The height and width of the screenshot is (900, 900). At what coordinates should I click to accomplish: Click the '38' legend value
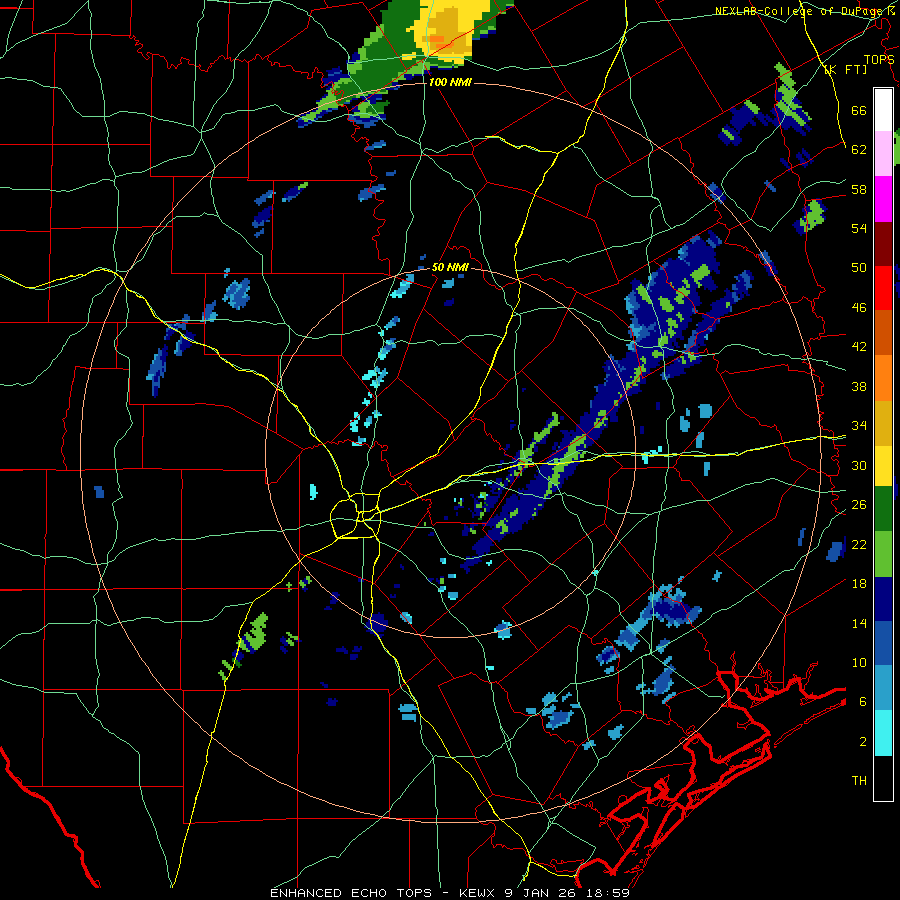[x=859, y=386]
